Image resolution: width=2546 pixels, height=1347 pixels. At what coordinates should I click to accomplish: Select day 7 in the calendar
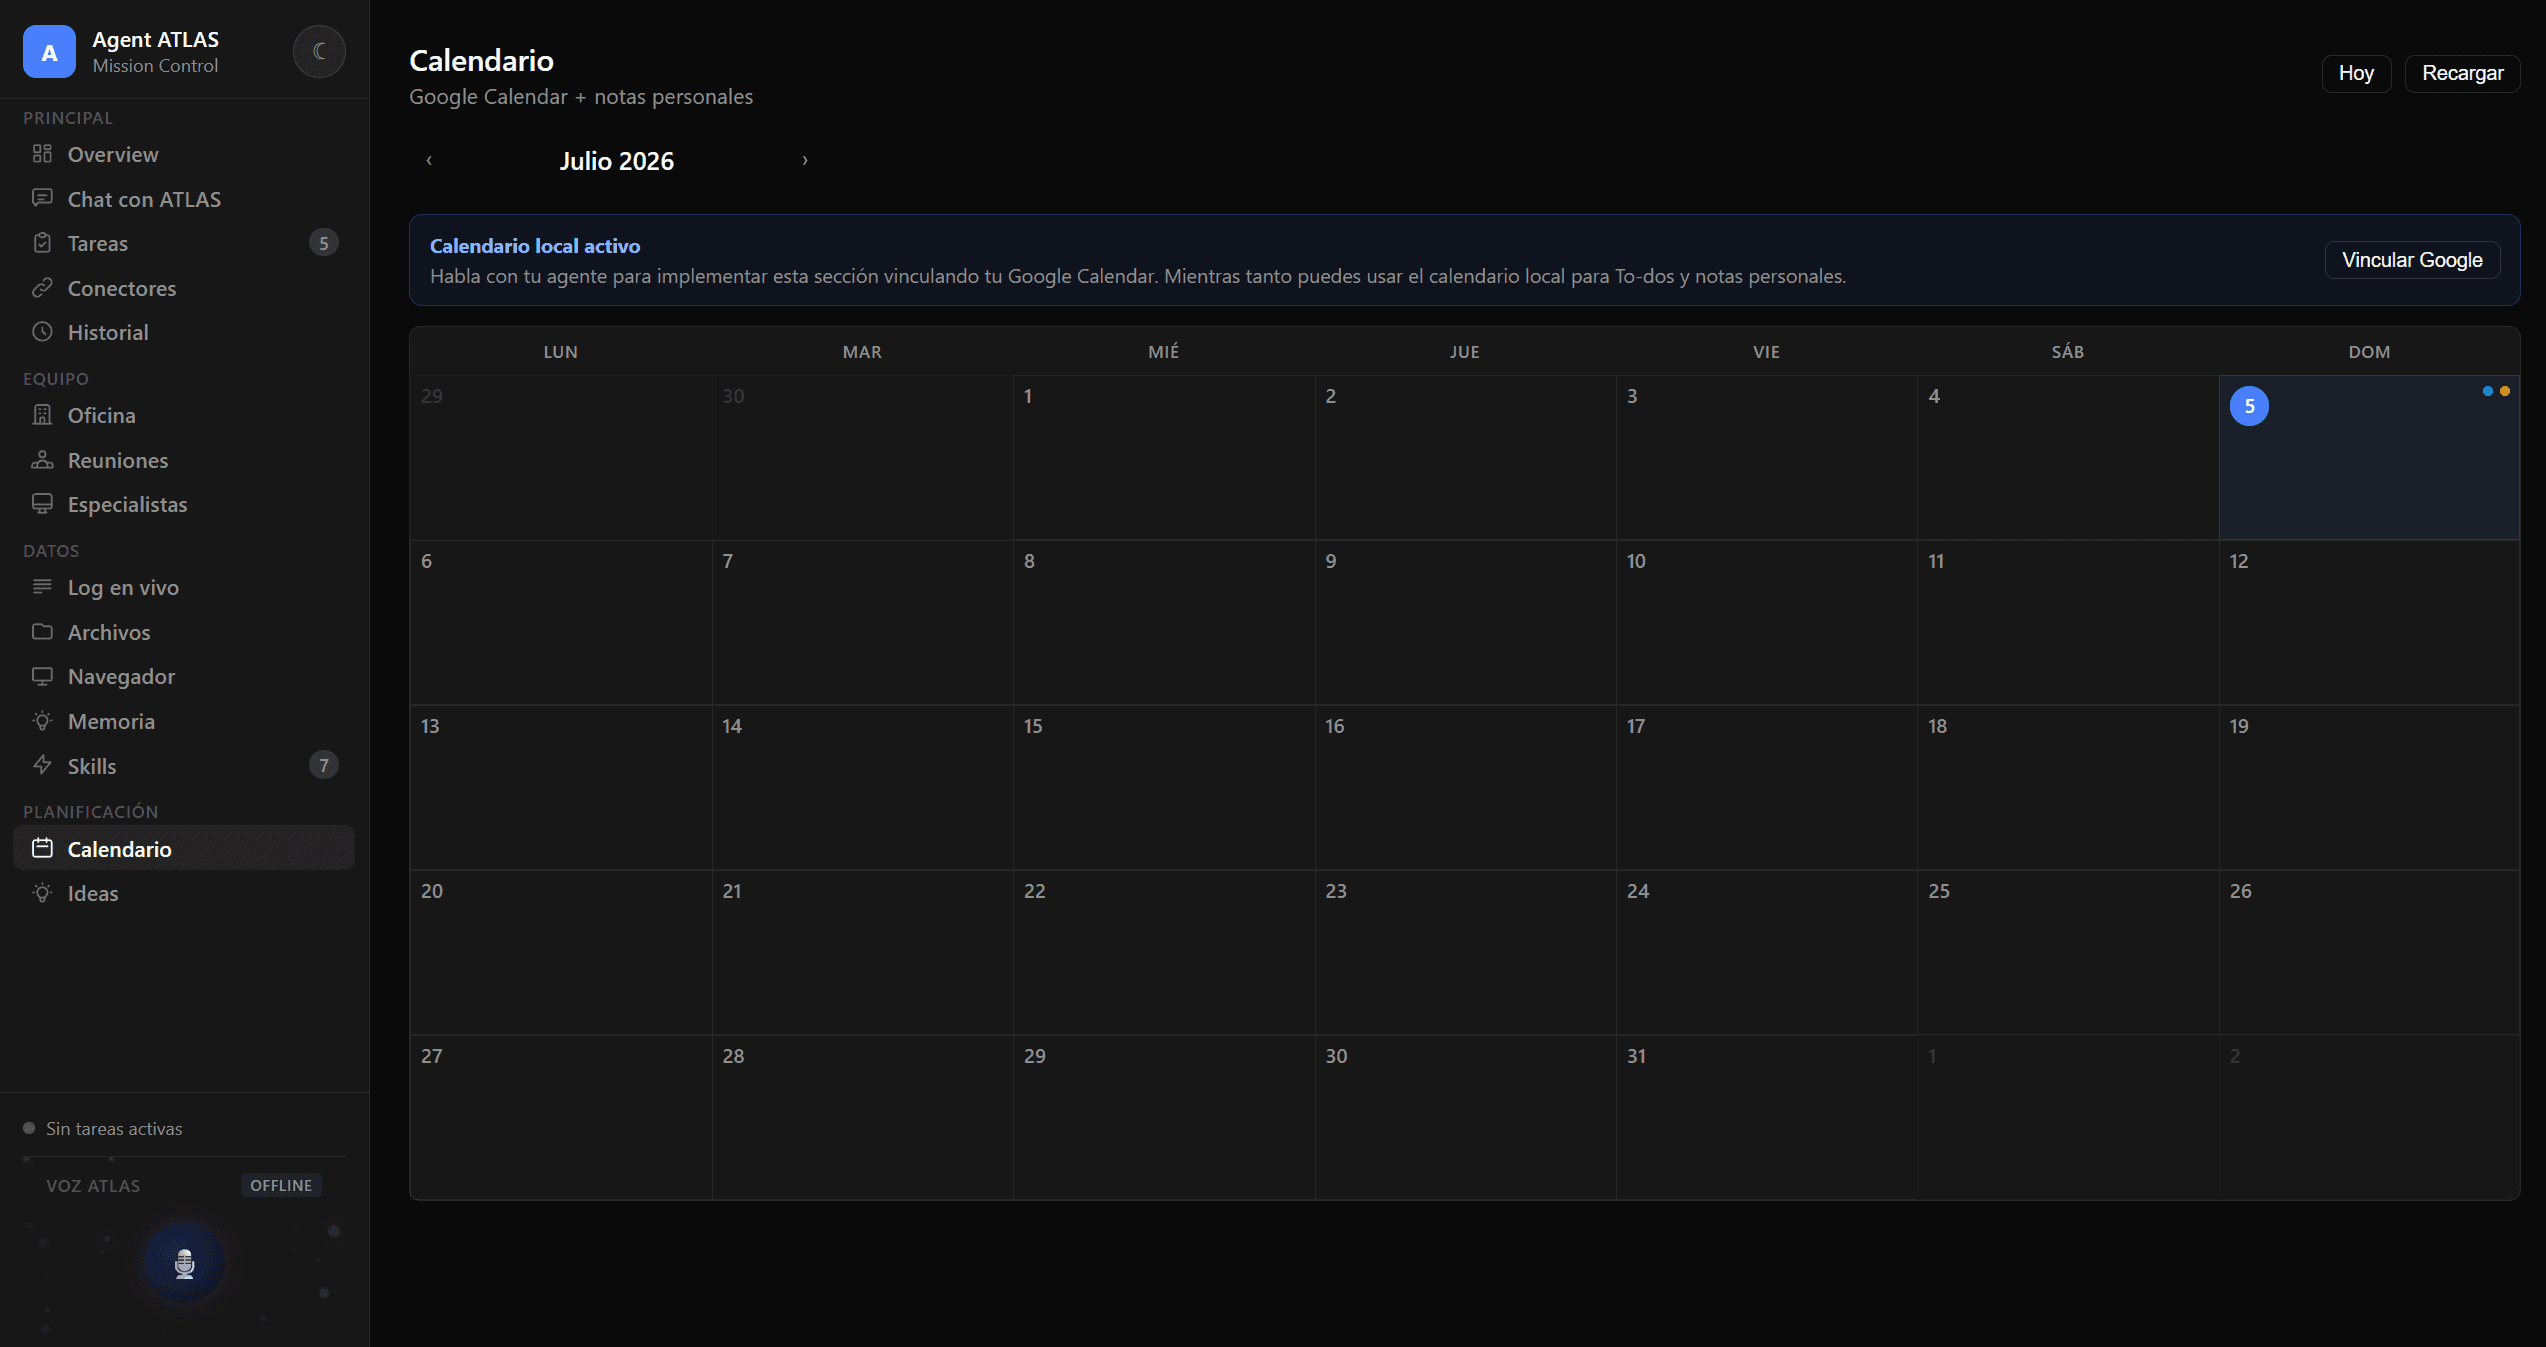point(862,623)
